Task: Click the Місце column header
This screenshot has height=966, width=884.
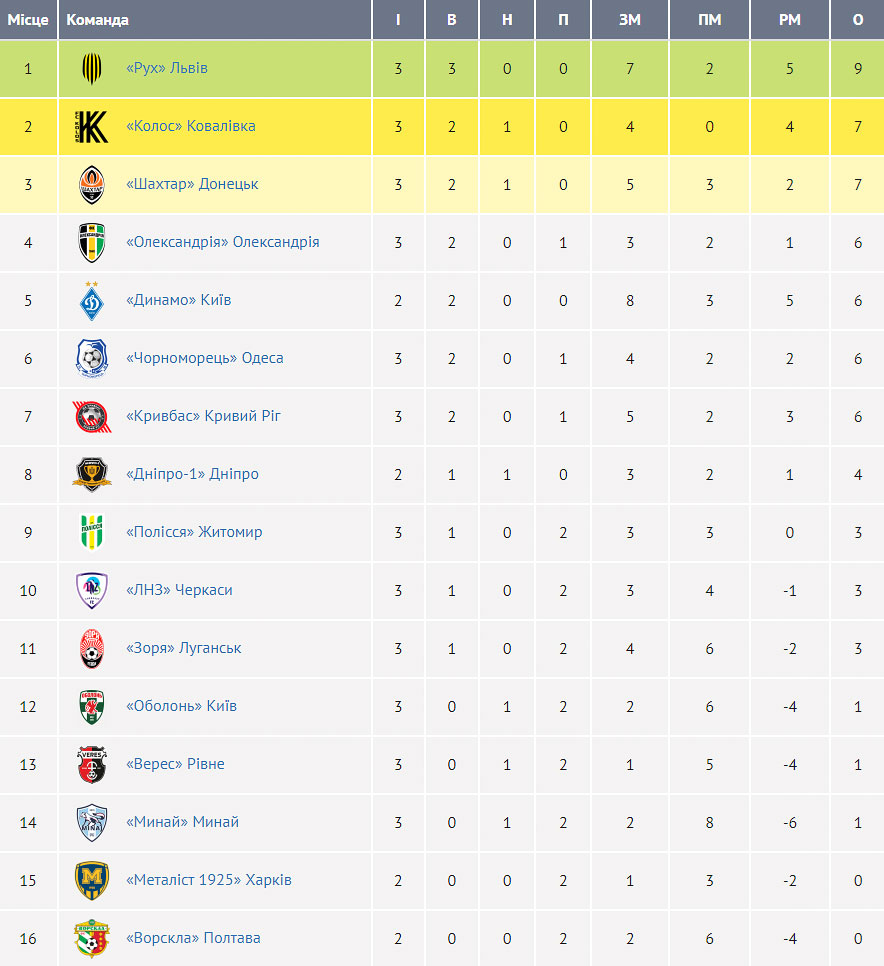Action: click(x=28, y=20)
